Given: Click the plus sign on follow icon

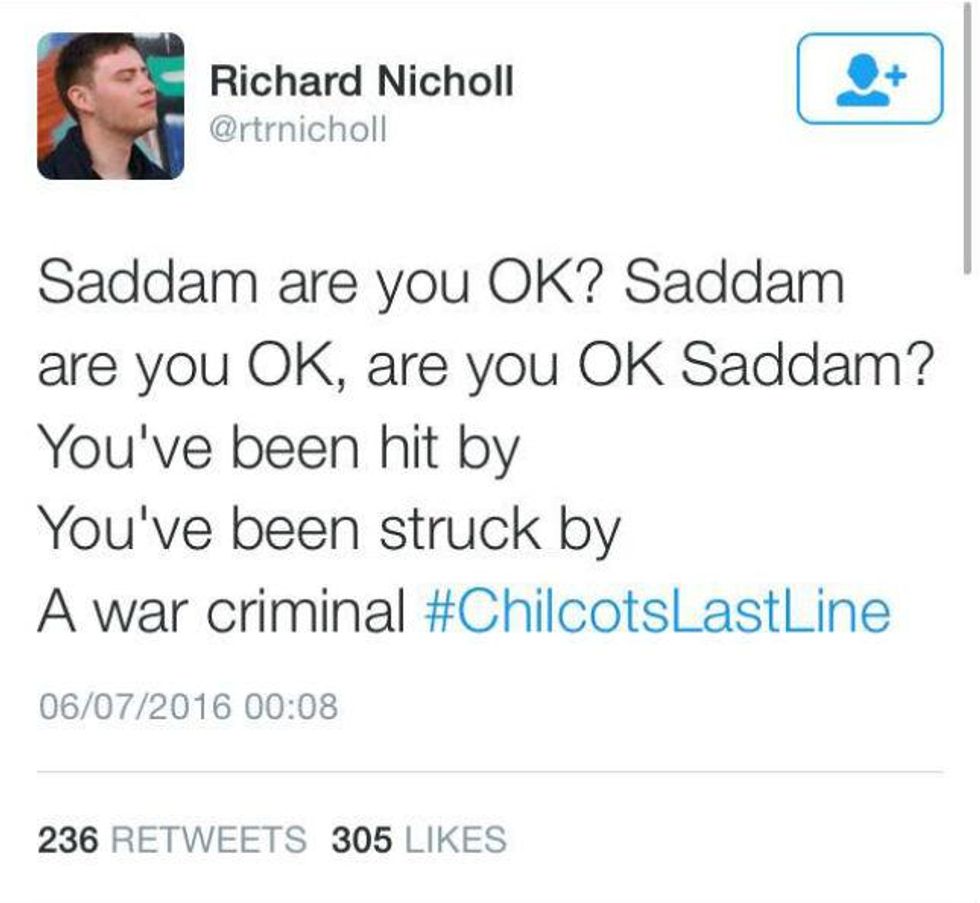Looking at the screenshot, I should click(898, 77).
